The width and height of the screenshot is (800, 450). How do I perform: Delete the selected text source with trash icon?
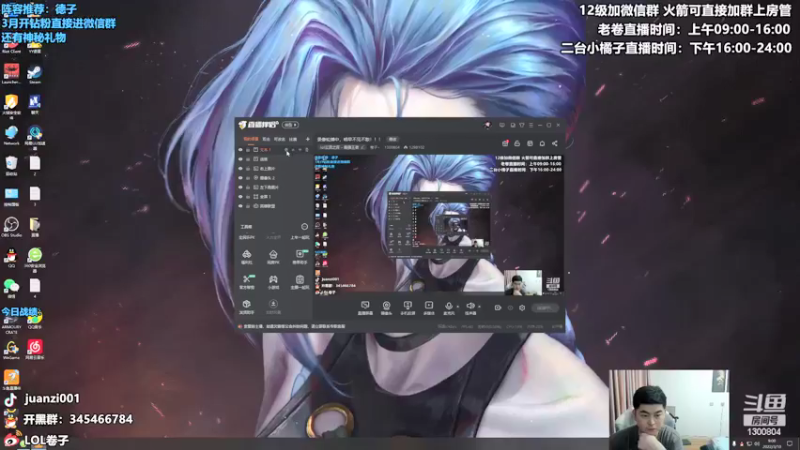307,150
